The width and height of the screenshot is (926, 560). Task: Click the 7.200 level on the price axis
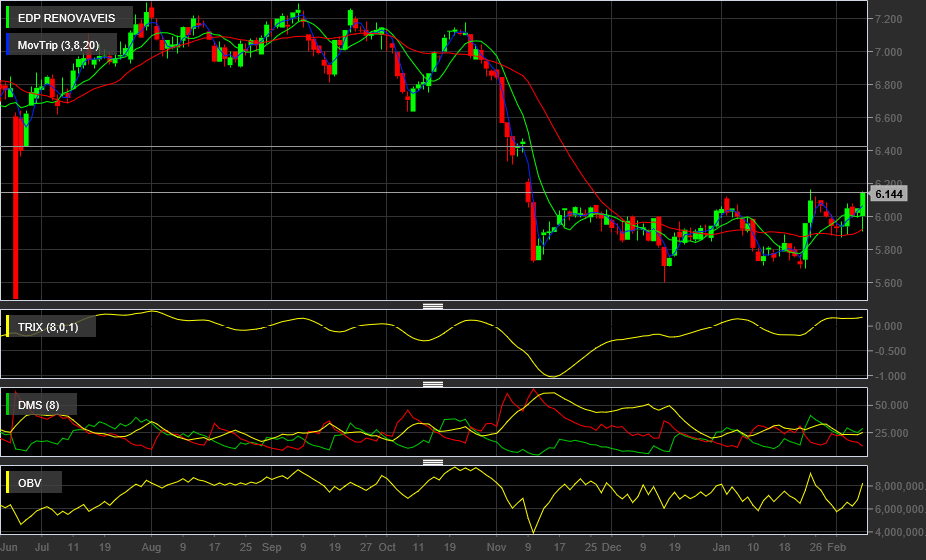(x=888, y=19)
